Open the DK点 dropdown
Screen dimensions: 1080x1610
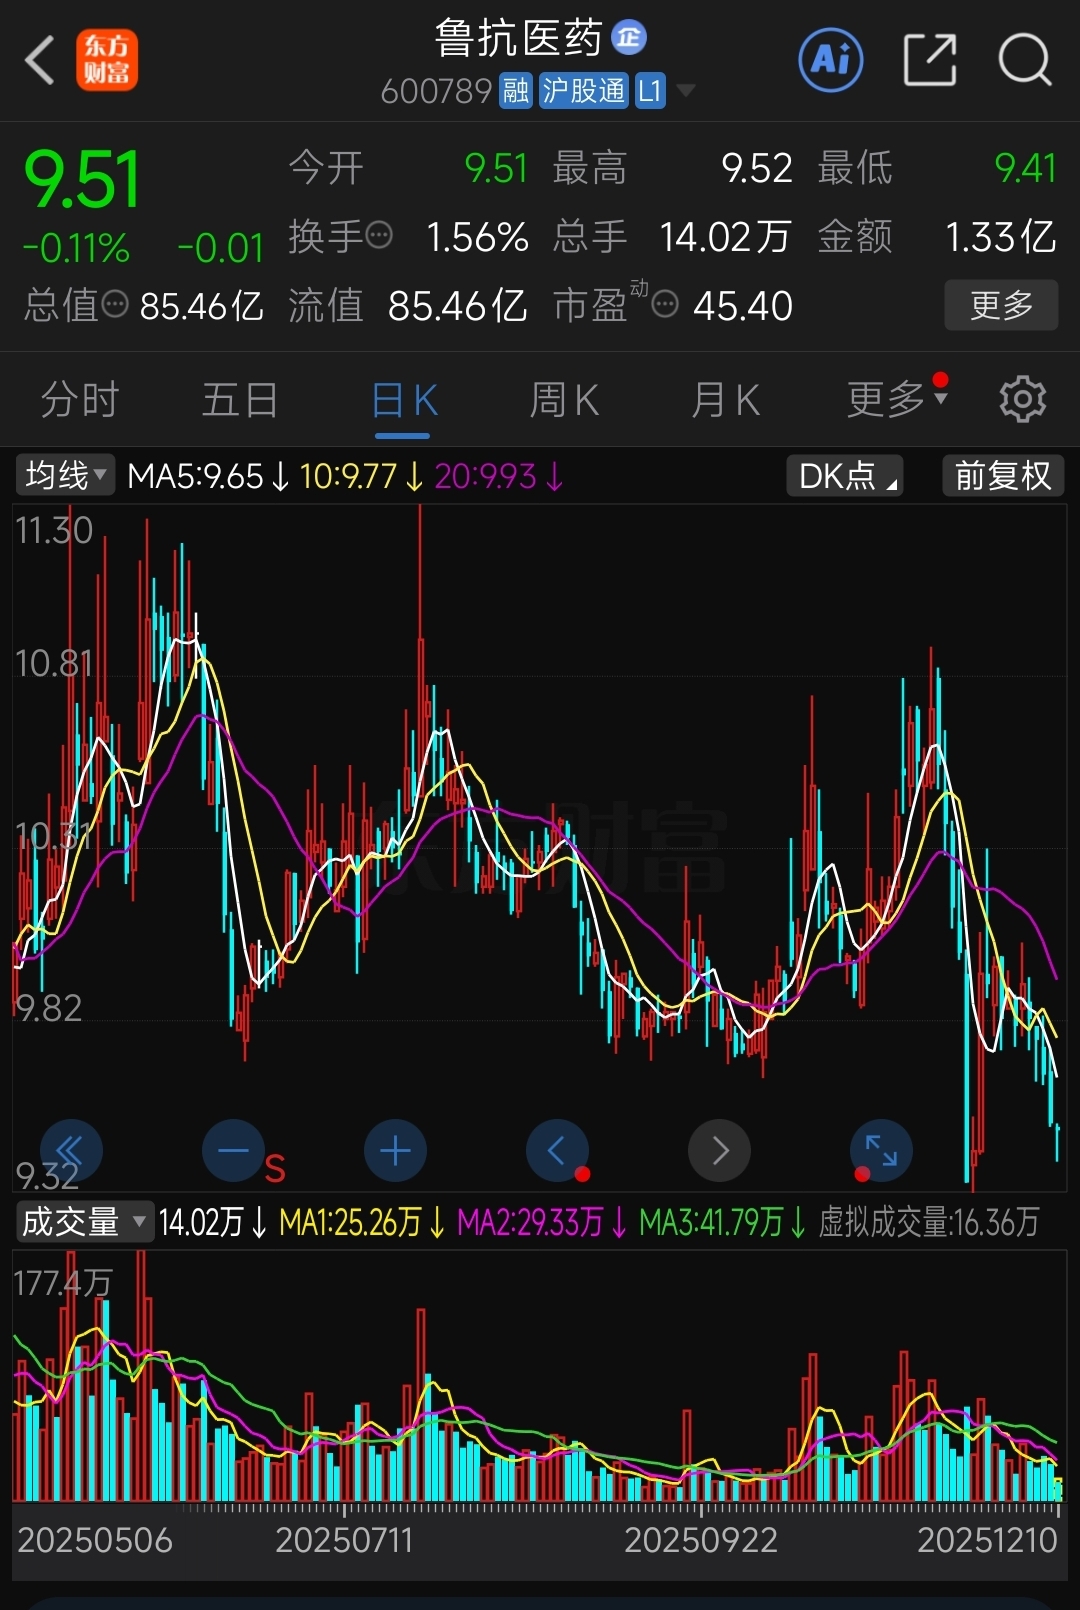coord(845,475)
